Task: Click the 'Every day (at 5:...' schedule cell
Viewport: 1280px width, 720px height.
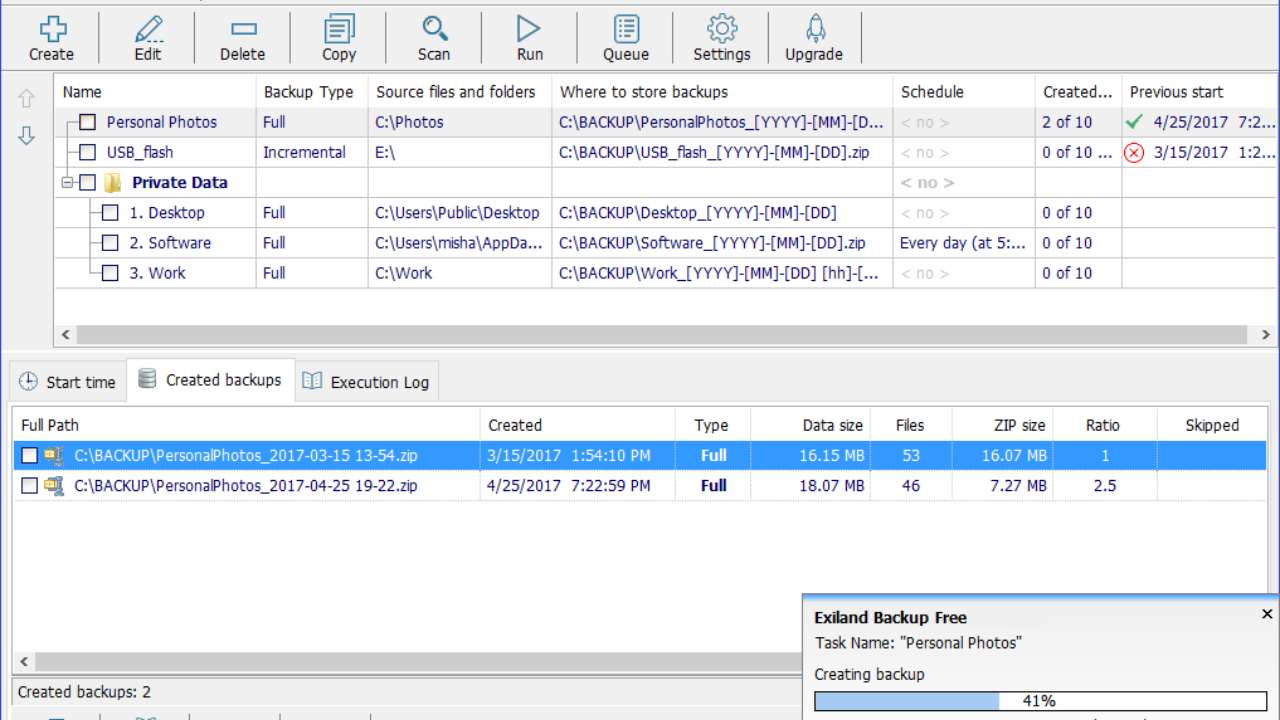Action: (964, 242)
